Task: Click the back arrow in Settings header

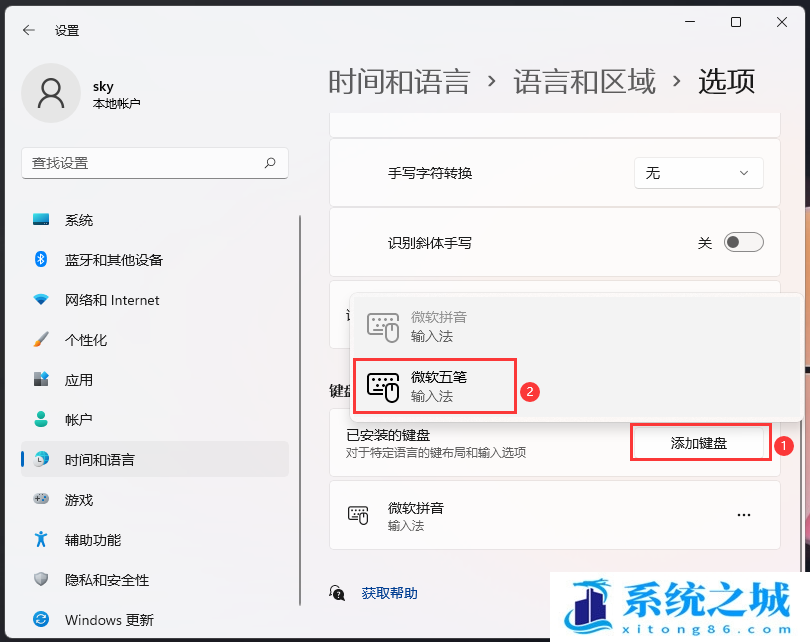Action: tap(29, 30)
